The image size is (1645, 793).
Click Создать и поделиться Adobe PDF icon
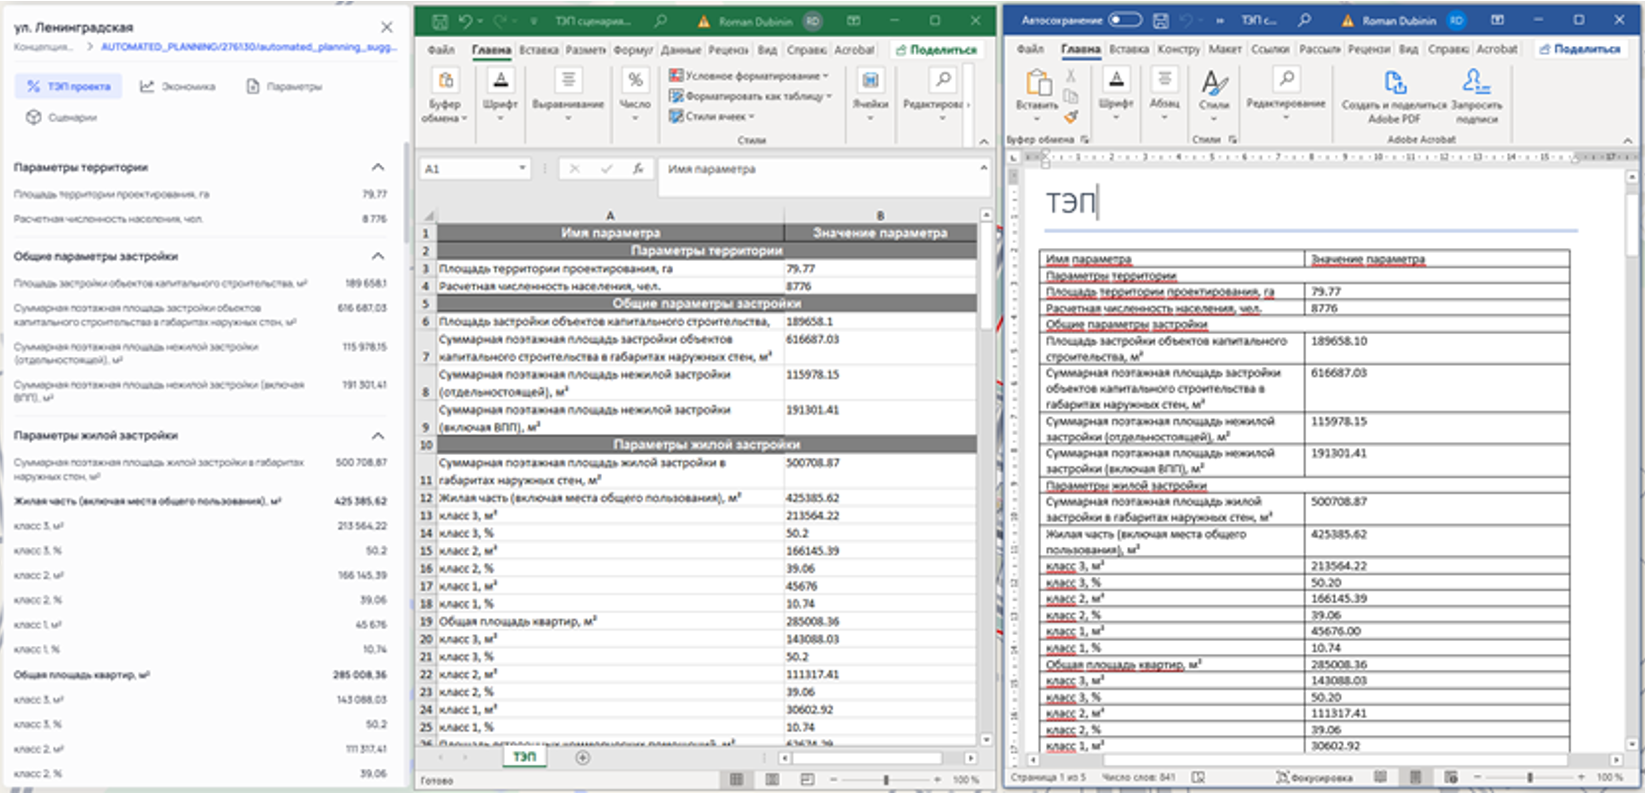[x=1394, y=81]
